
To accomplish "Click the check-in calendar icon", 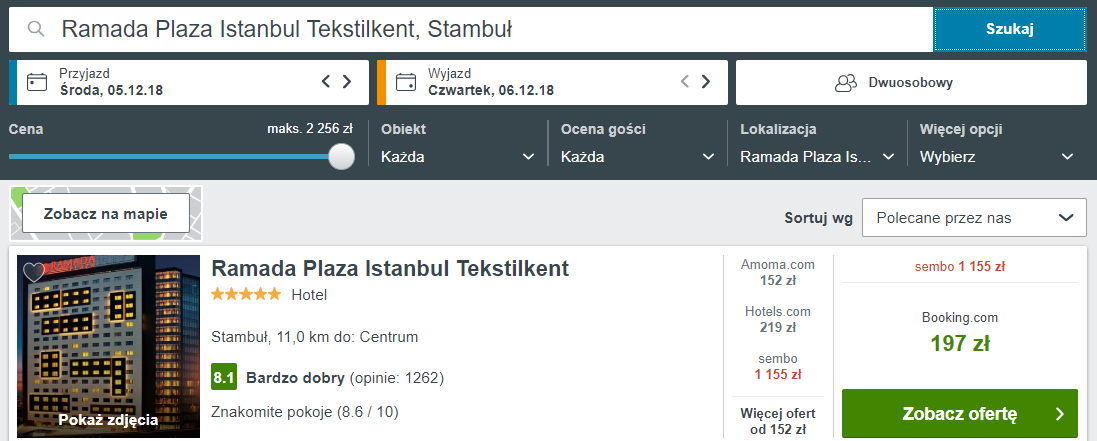I will click(x=37, y=82).
